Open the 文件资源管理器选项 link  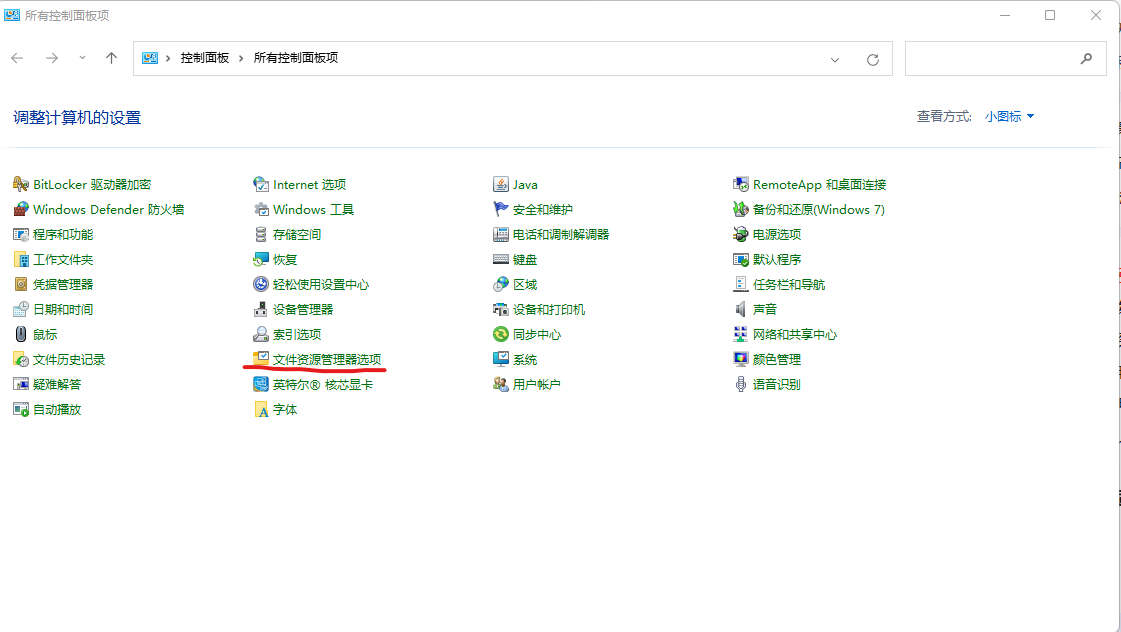point(326,359)
